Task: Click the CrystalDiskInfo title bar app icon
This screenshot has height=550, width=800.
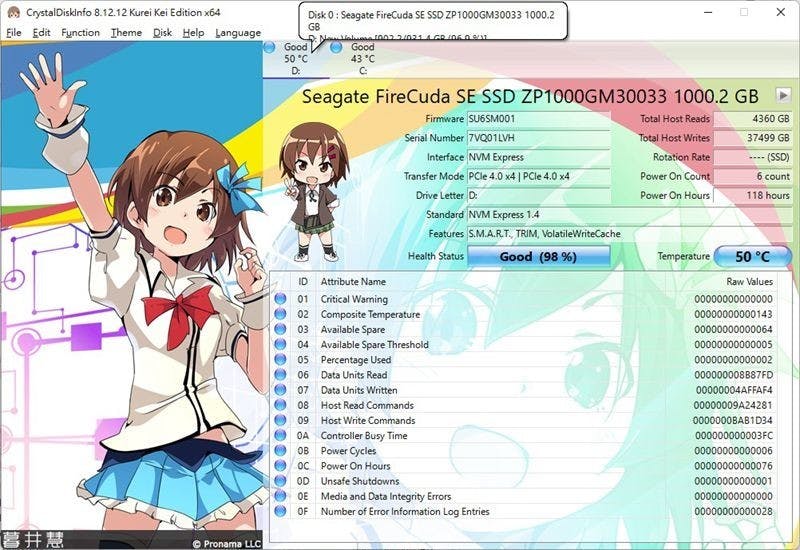Action: click(14, 12)
